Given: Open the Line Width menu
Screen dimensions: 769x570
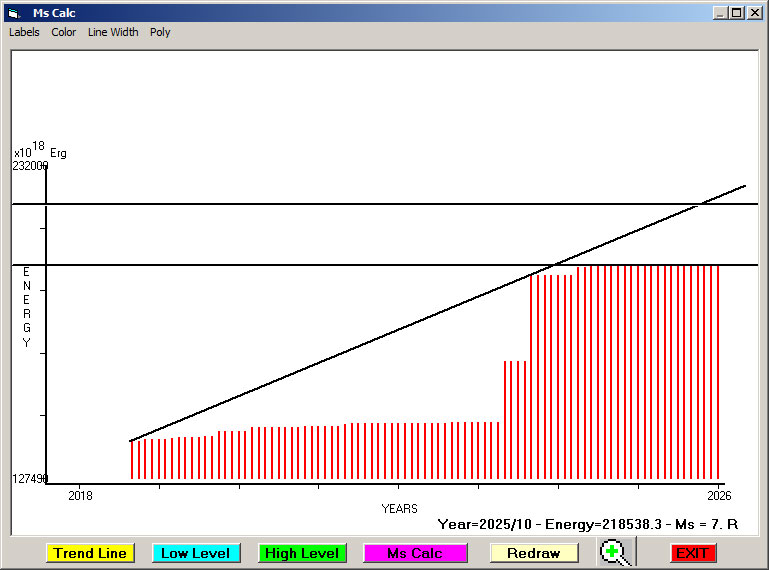Looking at the screenshot, I should tap(113, 32).
